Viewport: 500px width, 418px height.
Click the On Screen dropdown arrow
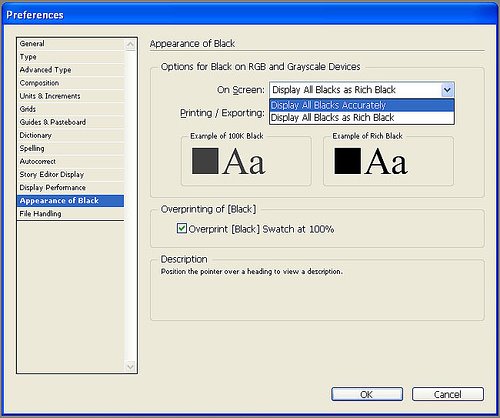click(447, 90)
